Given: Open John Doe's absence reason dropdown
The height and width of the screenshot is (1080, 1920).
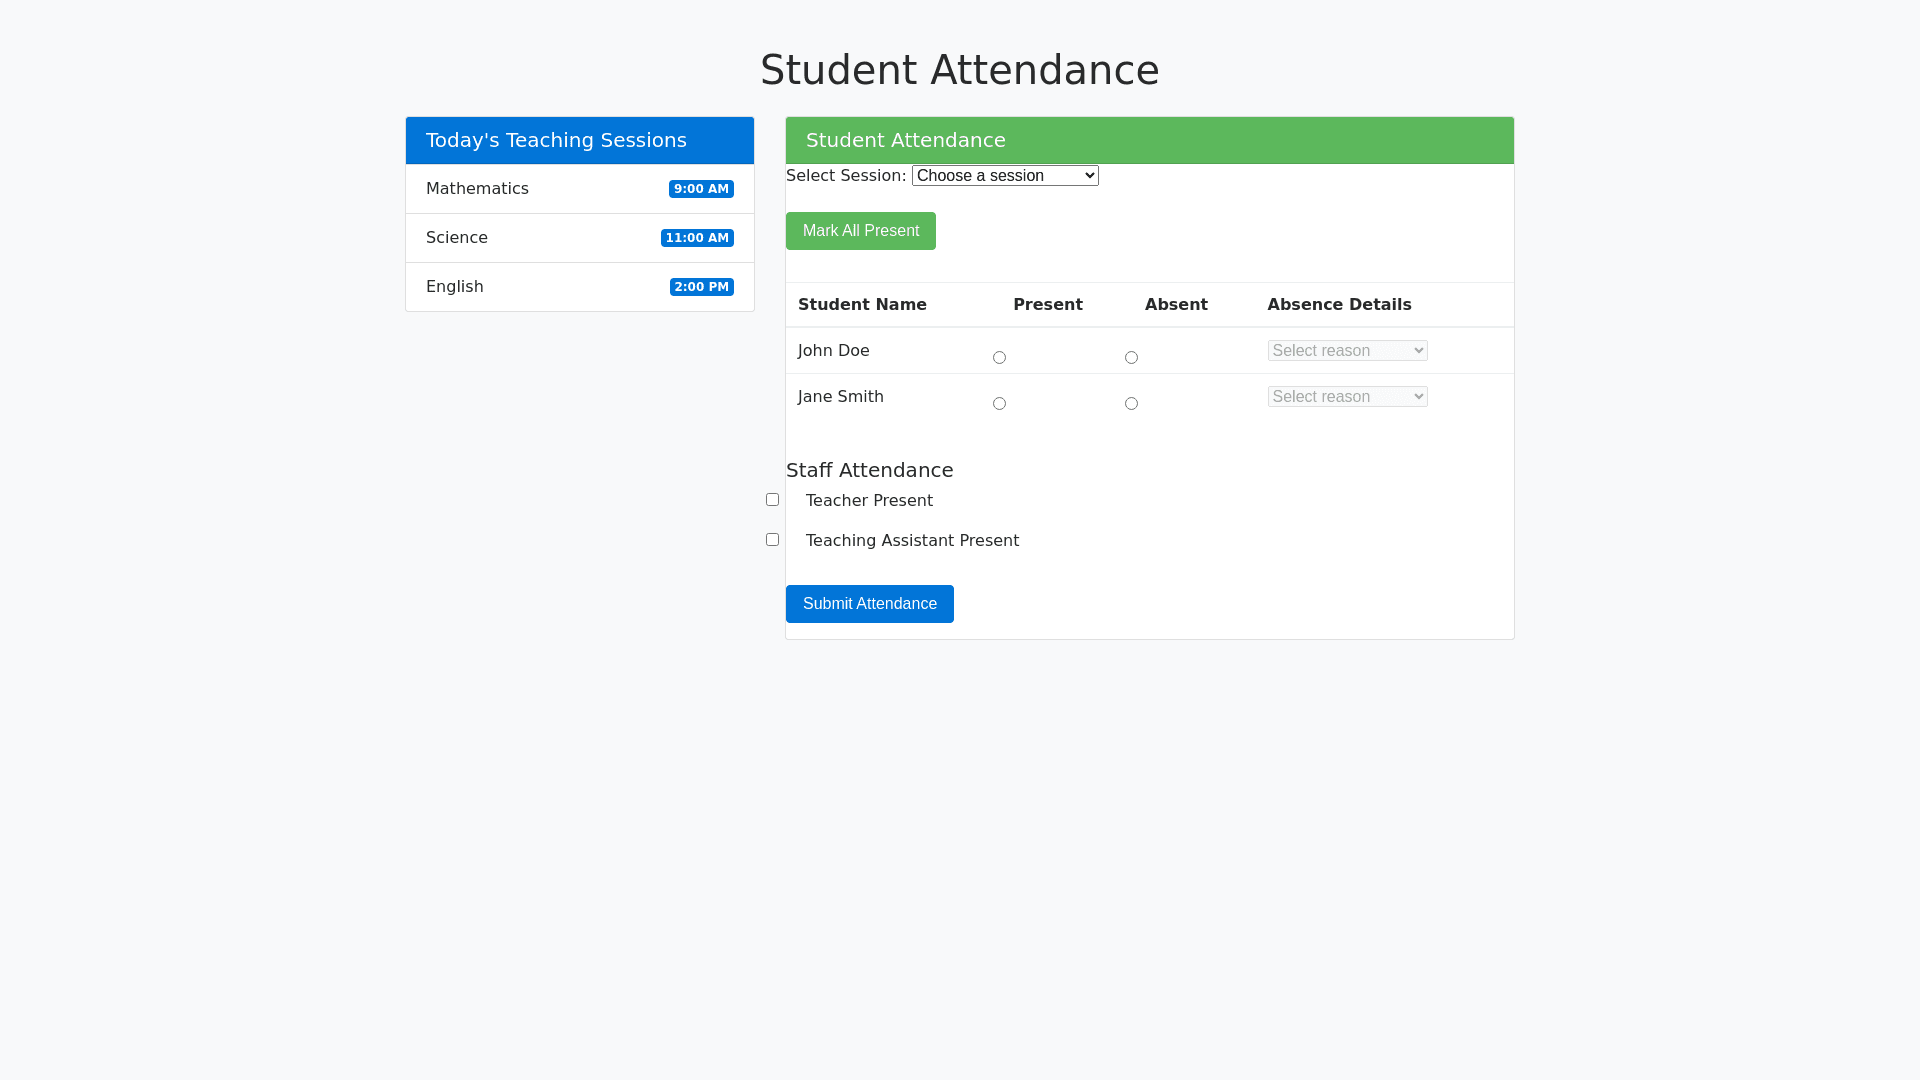Looking at the screenshot, I should click(x=1347, y=351).
